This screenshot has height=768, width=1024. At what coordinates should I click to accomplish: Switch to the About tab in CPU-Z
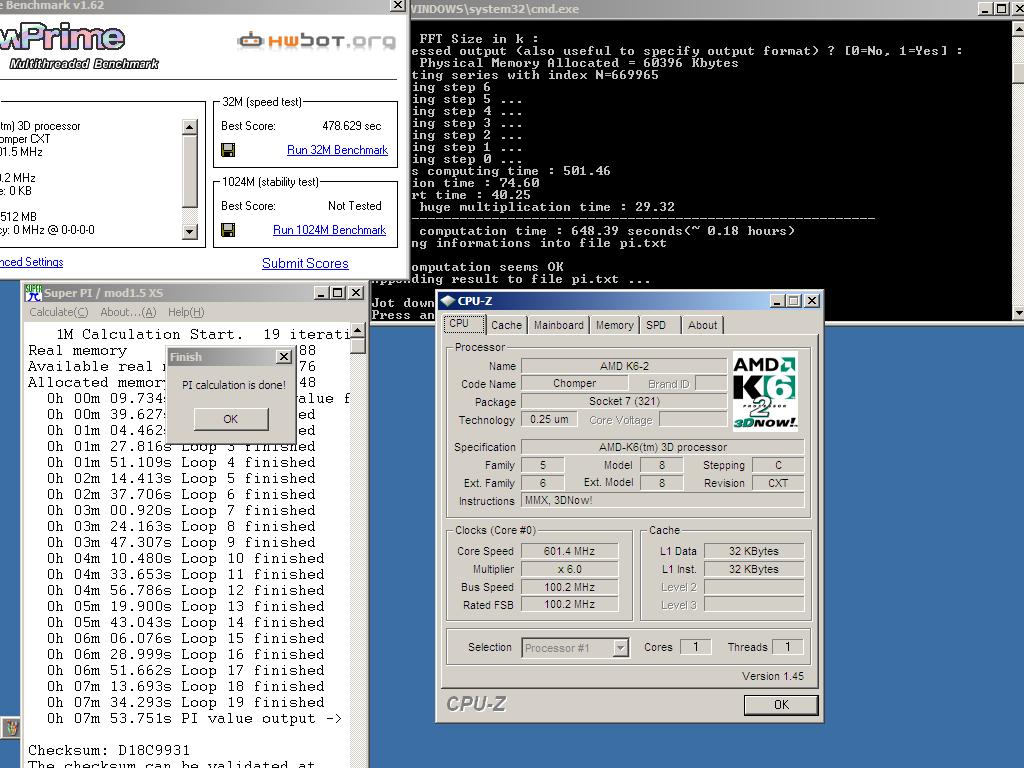[702, 325]
